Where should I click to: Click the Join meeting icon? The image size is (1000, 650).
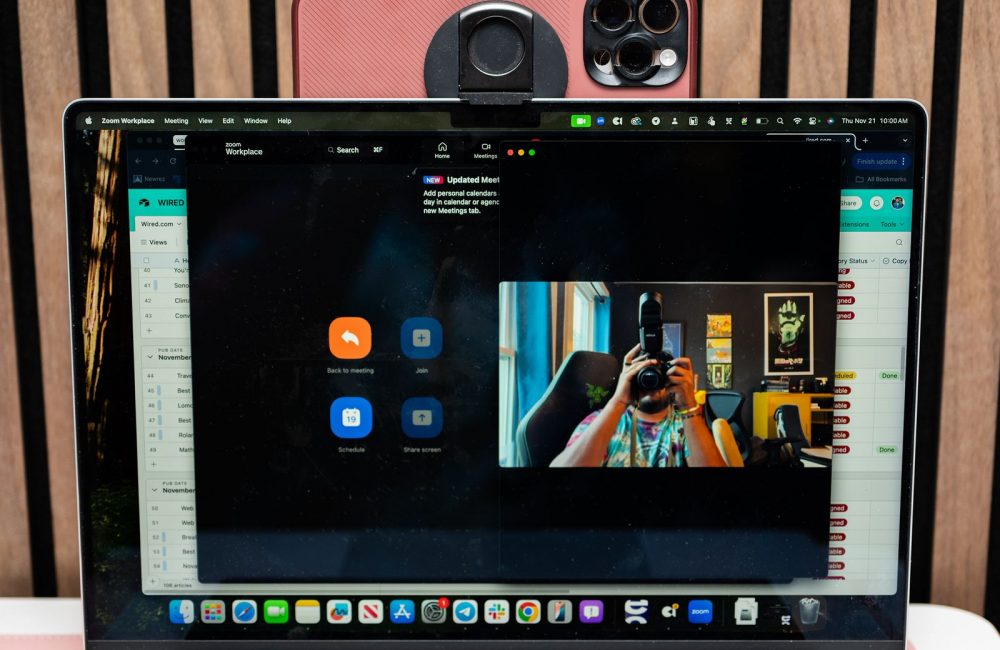coord(421,338)
